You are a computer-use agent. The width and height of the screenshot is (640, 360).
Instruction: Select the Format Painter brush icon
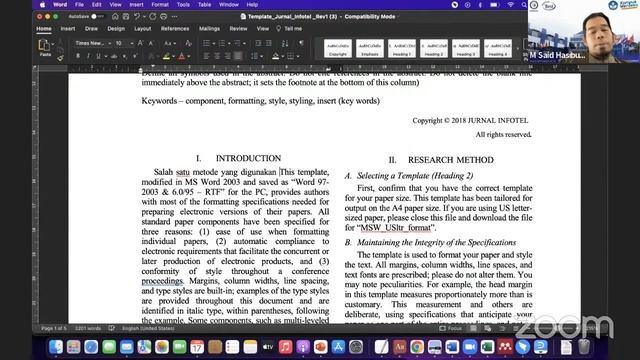pos(60,58)
